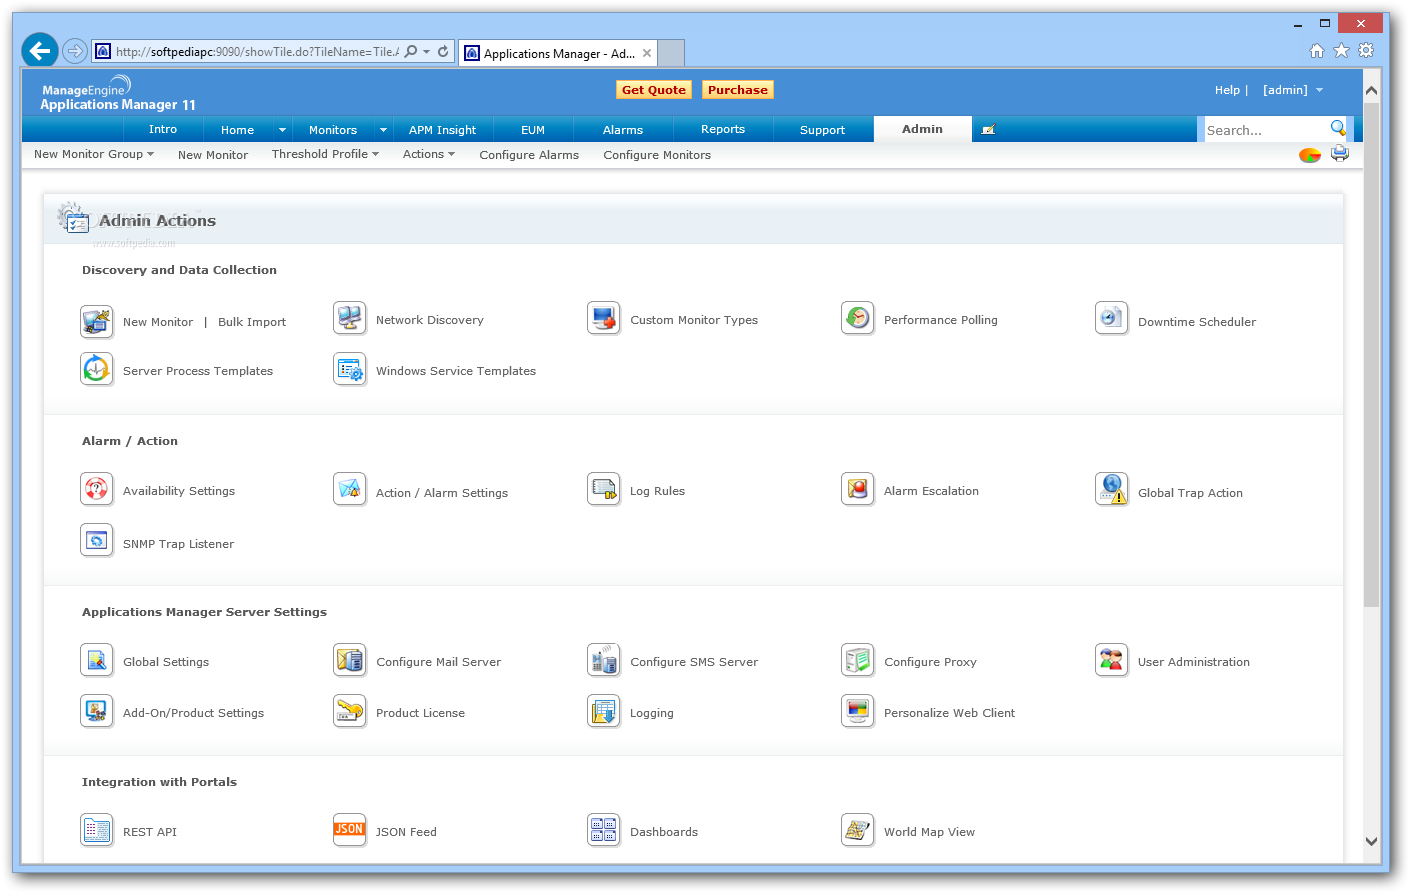Expand the [admin] user dropdown
This screenshot has width=1410, height=893.
pyautogui.click(x=1320, y=90)
